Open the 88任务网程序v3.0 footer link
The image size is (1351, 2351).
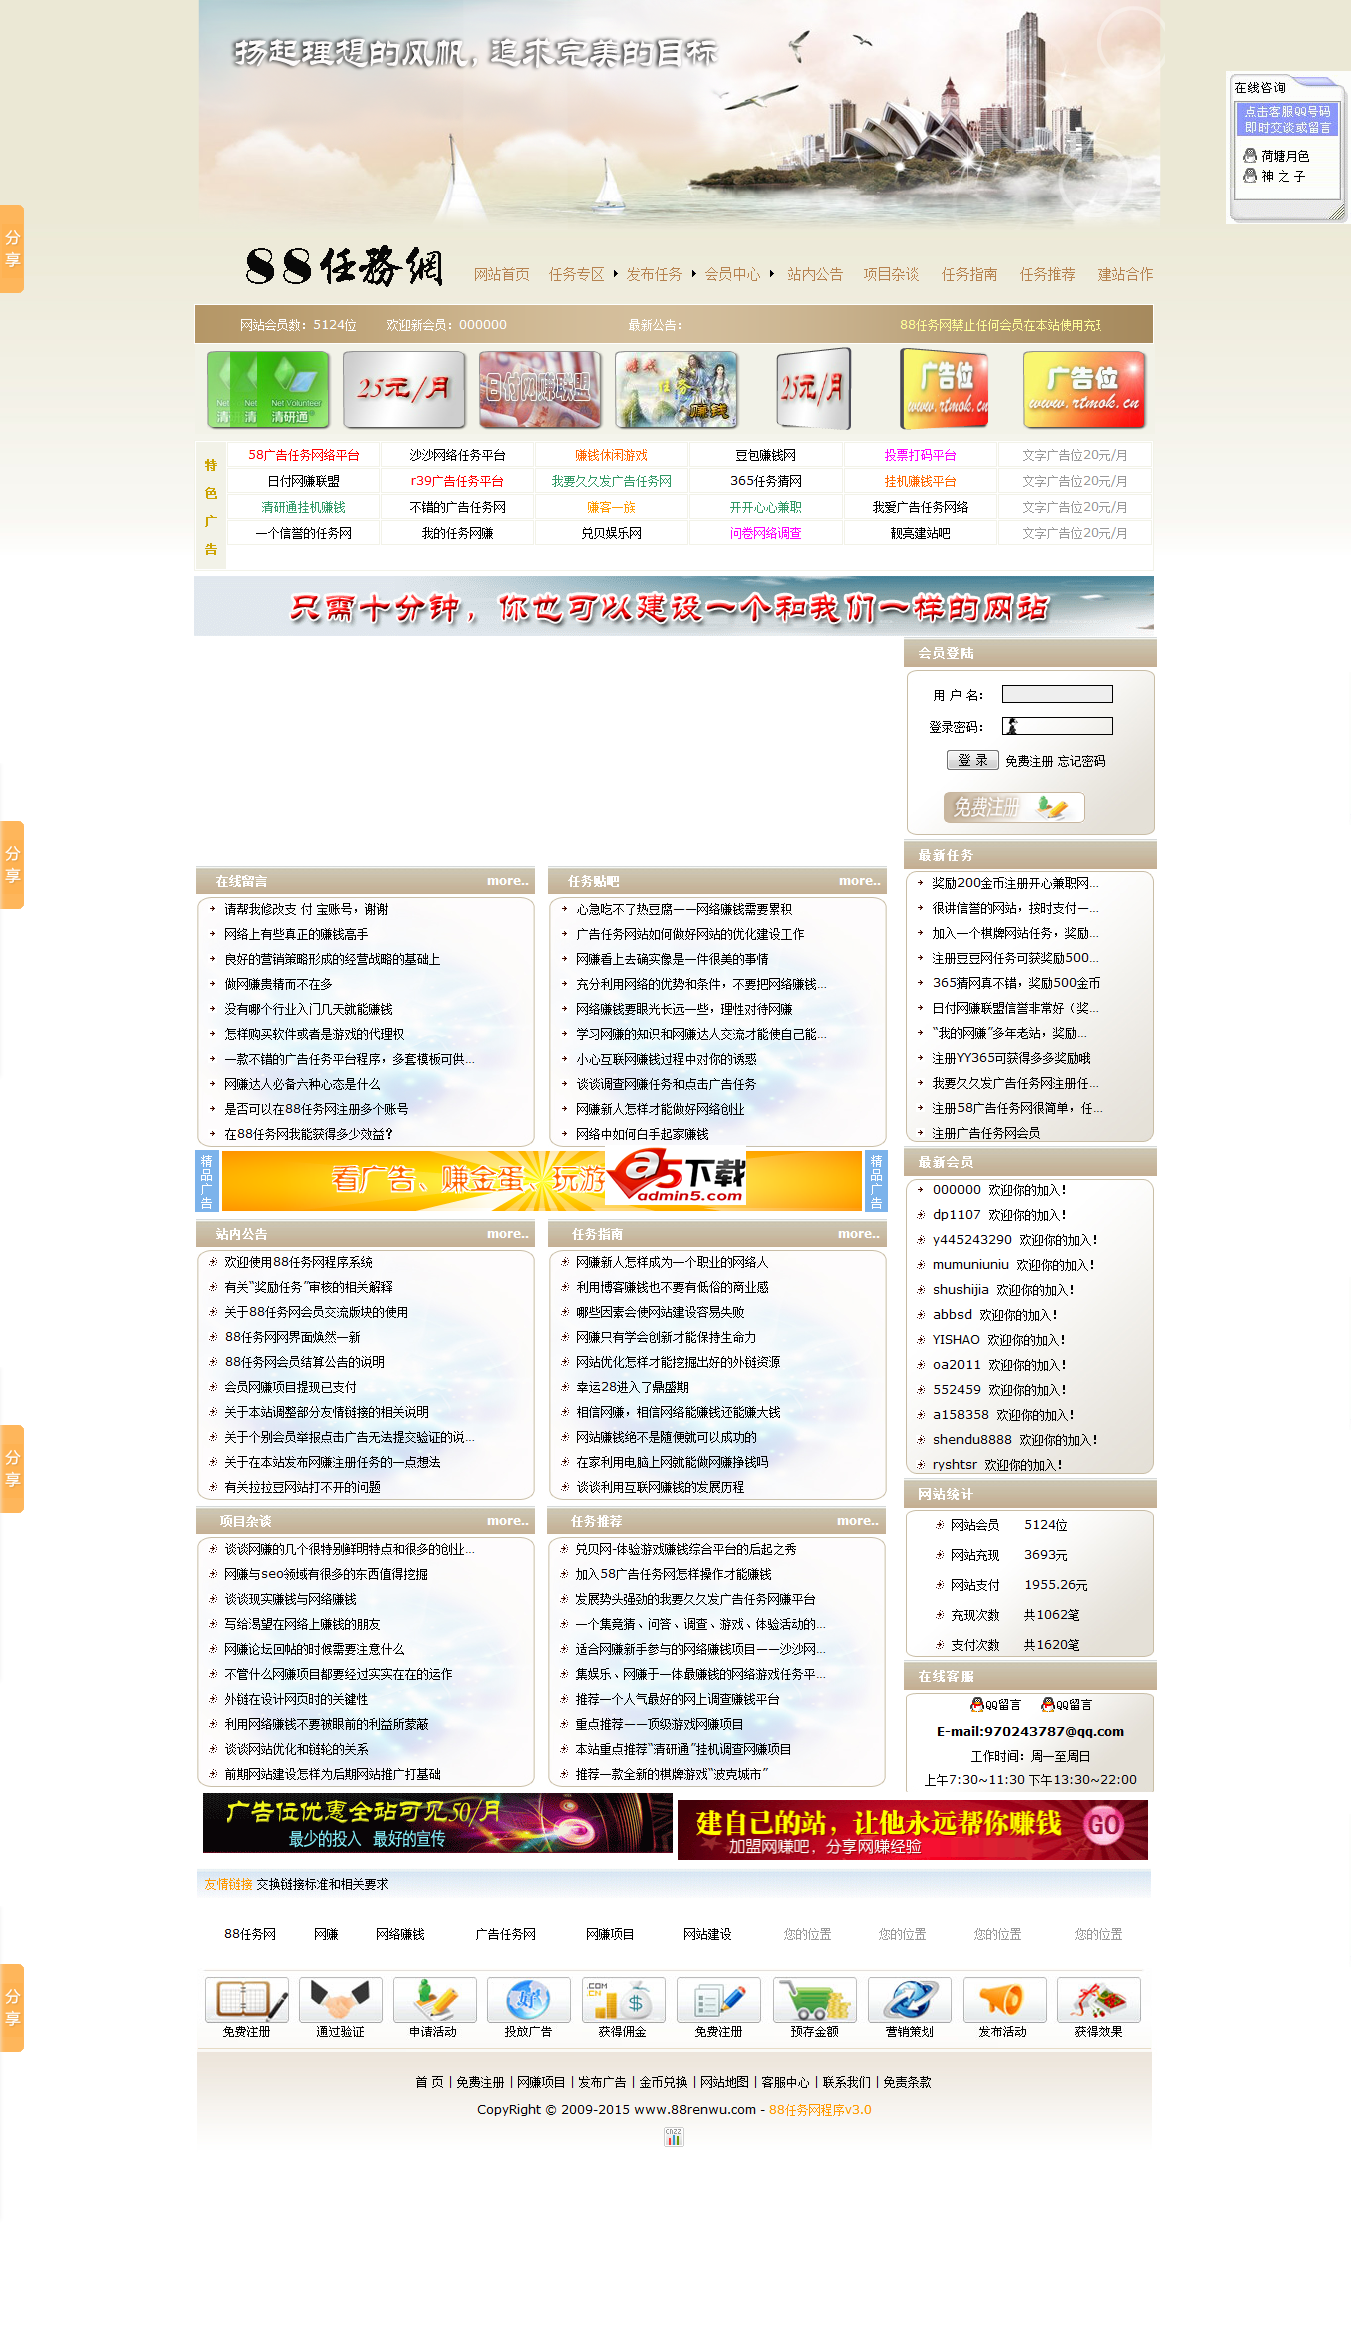(x=820, y=2109)
